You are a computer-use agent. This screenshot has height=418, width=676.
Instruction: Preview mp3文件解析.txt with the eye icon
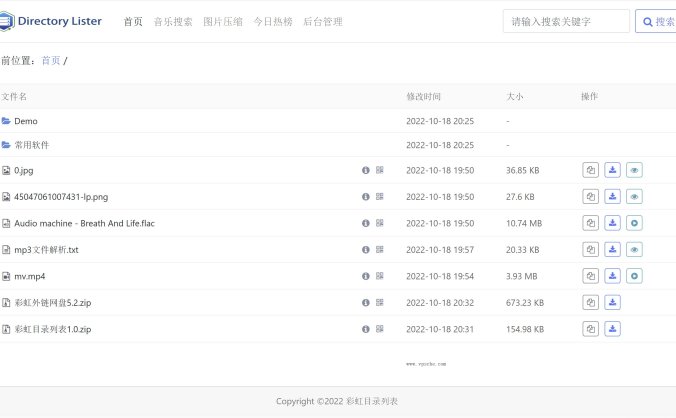tap(634, 250)
